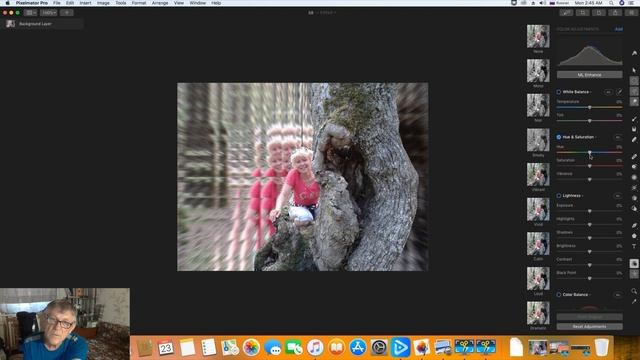Open Photos app in the Dock
The image size is (640, 360).
251,347
